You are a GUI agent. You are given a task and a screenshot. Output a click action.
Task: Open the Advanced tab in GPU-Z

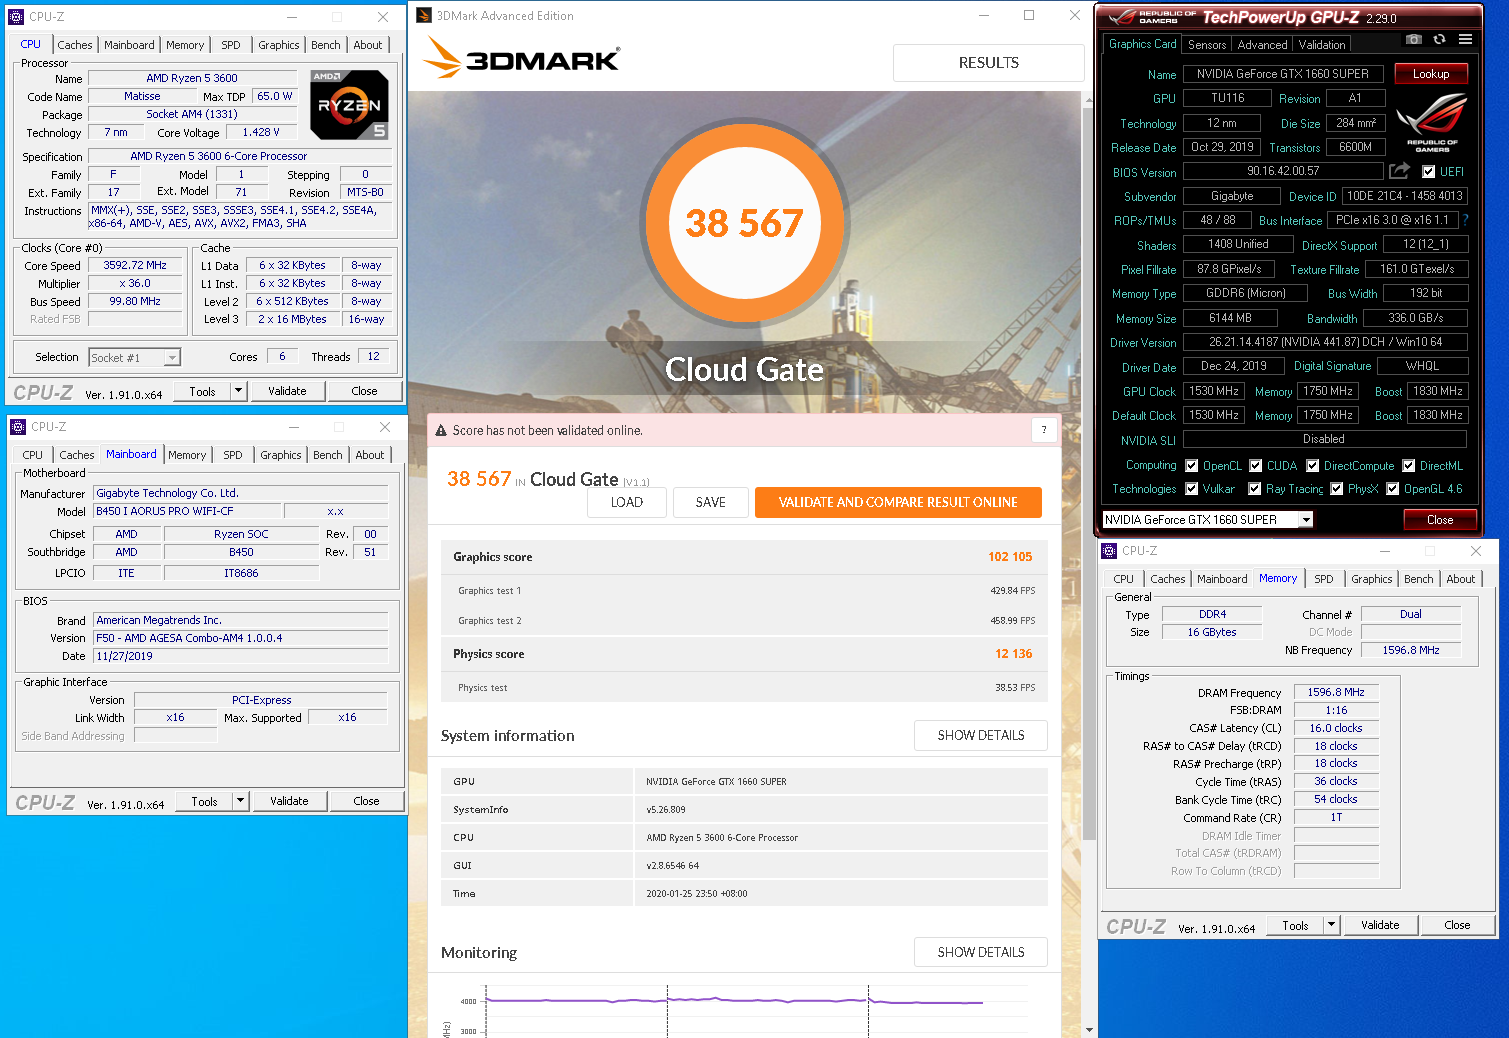1262,45
